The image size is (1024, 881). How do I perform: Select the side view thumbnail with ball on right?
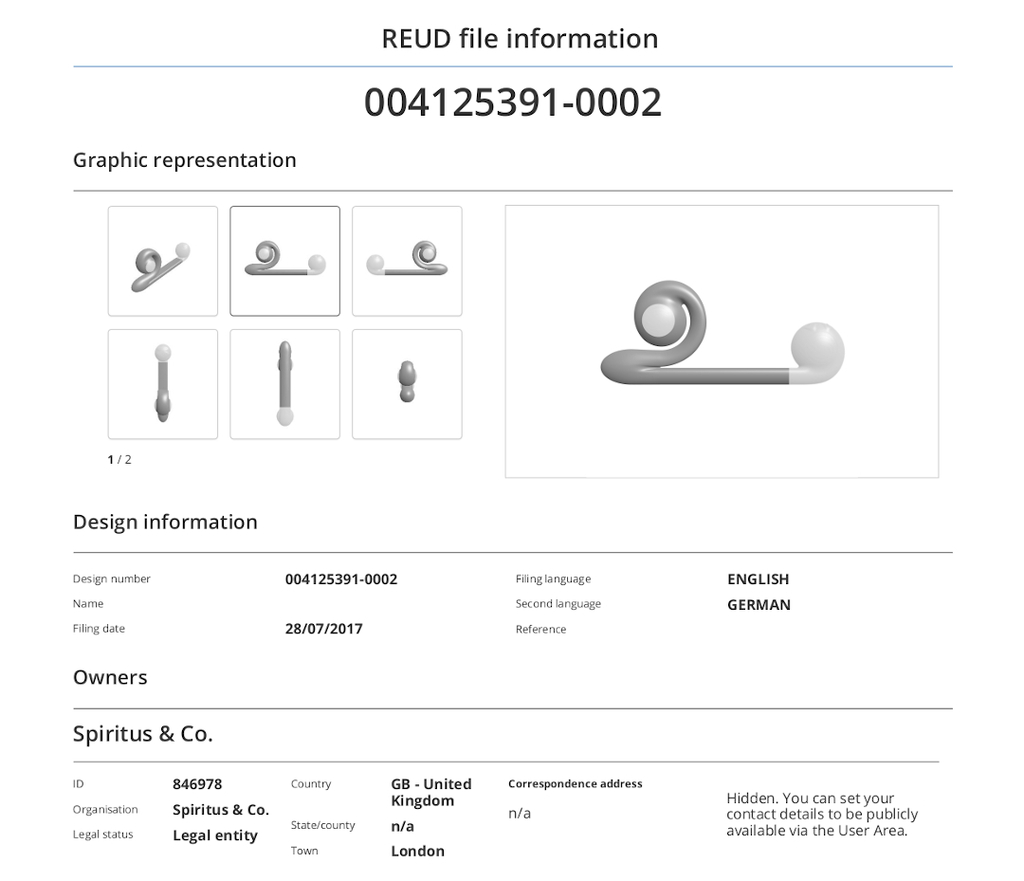285,261
